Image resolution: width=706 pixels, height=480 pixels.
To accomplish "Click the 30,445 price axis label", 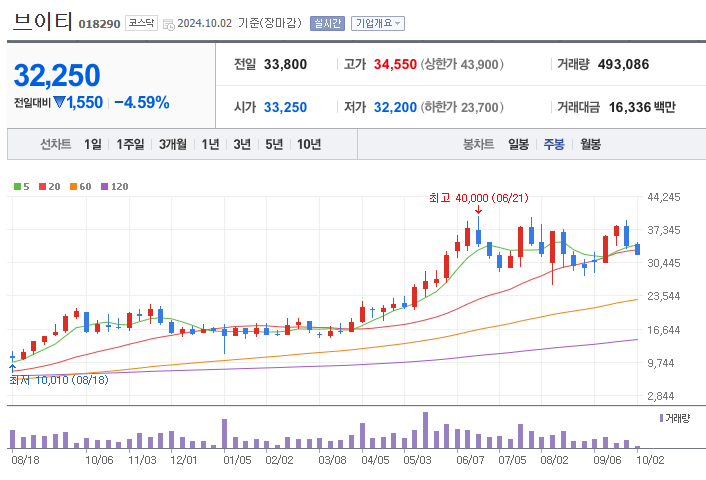I will pos(664,263).
